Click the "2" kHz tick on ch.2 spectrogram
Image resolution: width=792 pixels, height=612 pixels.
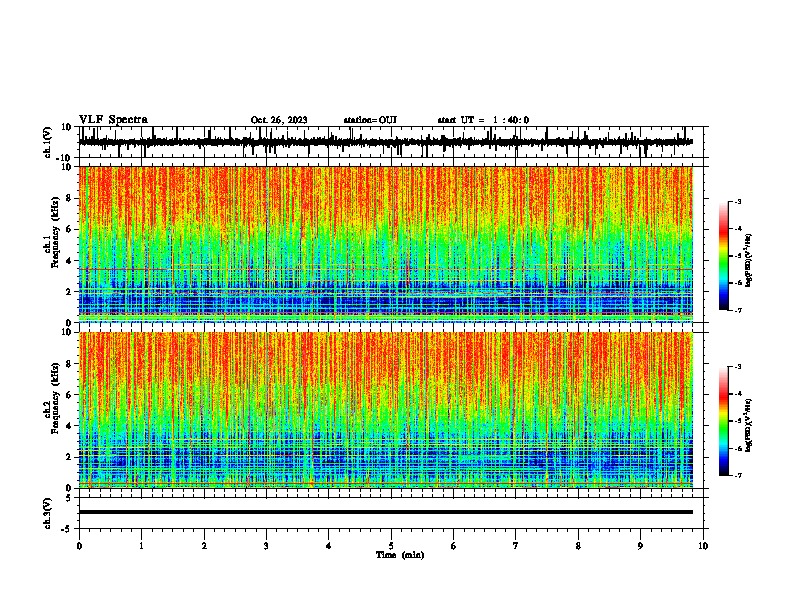pos(69,457)
